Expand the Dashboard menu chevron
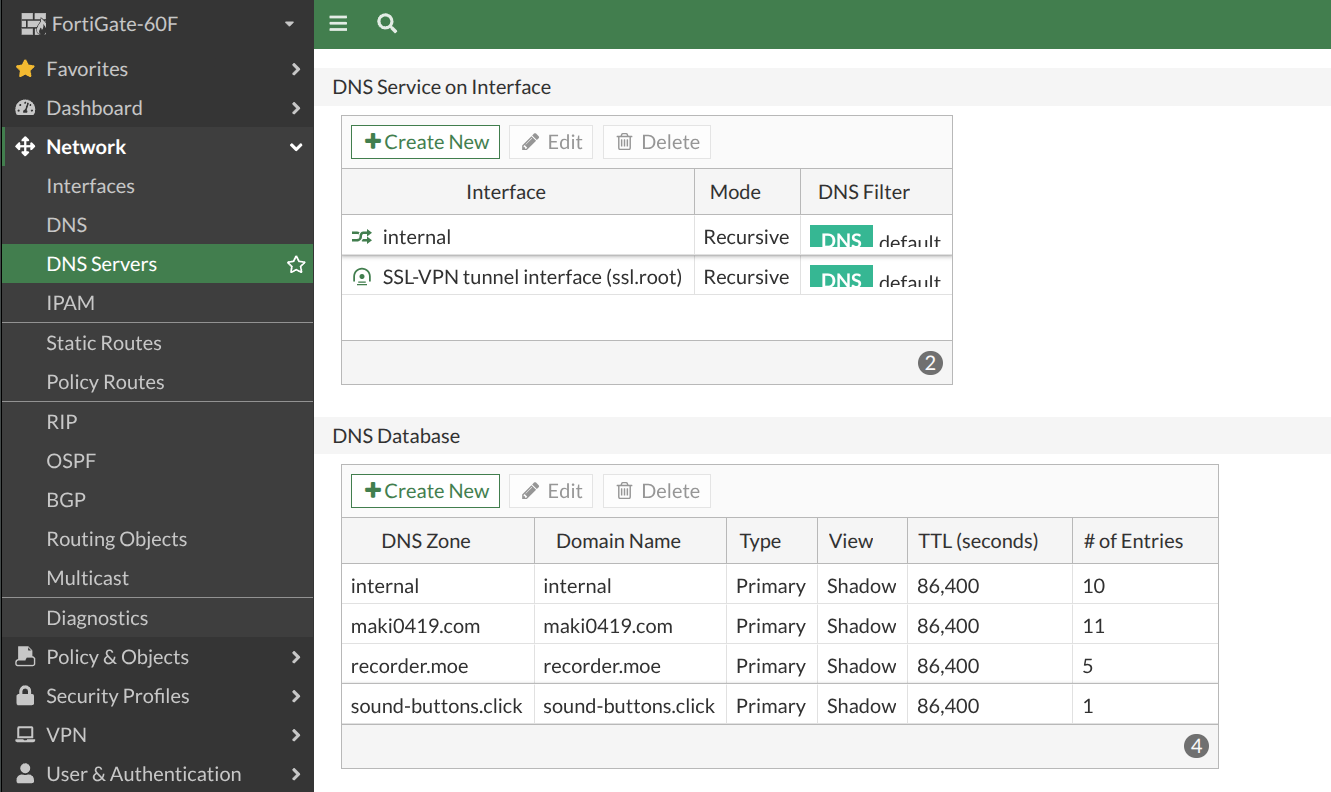The width and height of the screenshot is (1331, 792). [x=296, y=108]
